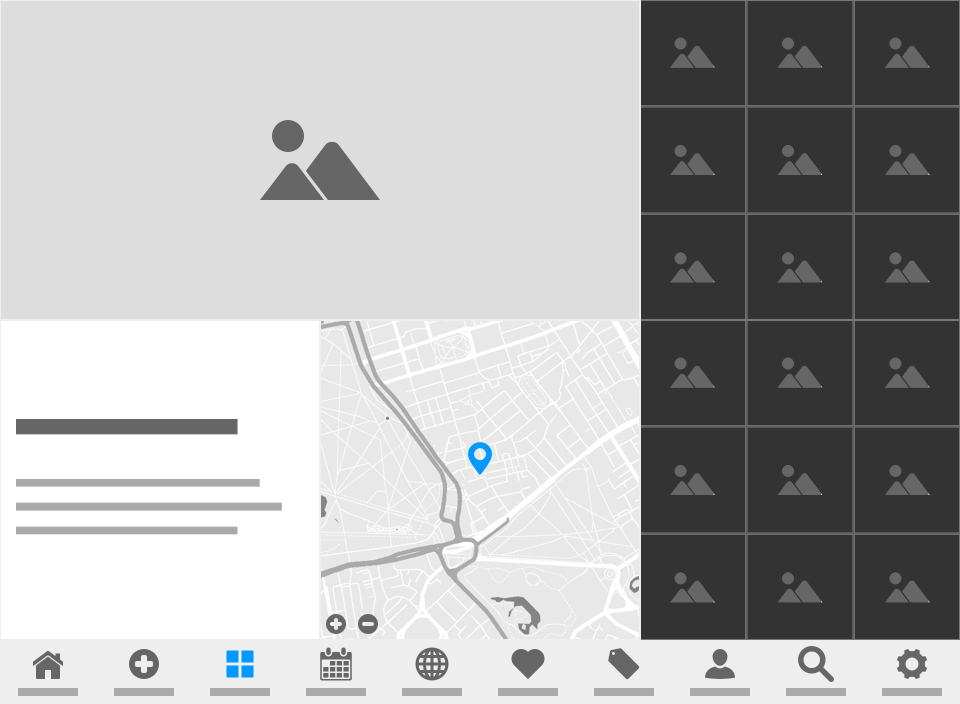The width and height of the screenshot is (960, 704).
Task: Open the user profile icon
Action: (x=720, y=663)
